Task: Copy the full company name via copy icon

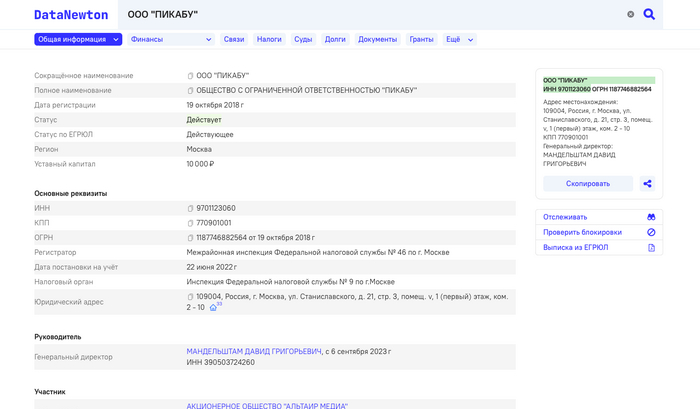Action: [x=190, y=91]
